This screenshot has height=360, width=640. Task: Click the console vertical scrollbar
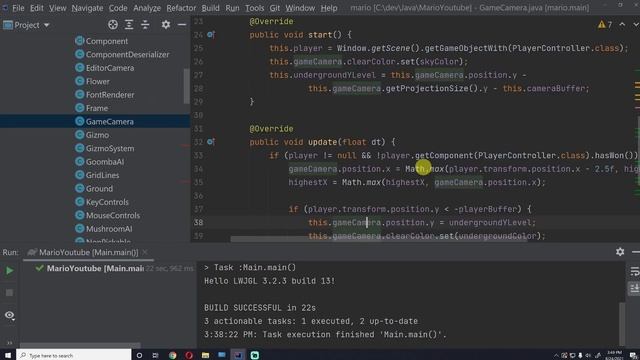622,323
